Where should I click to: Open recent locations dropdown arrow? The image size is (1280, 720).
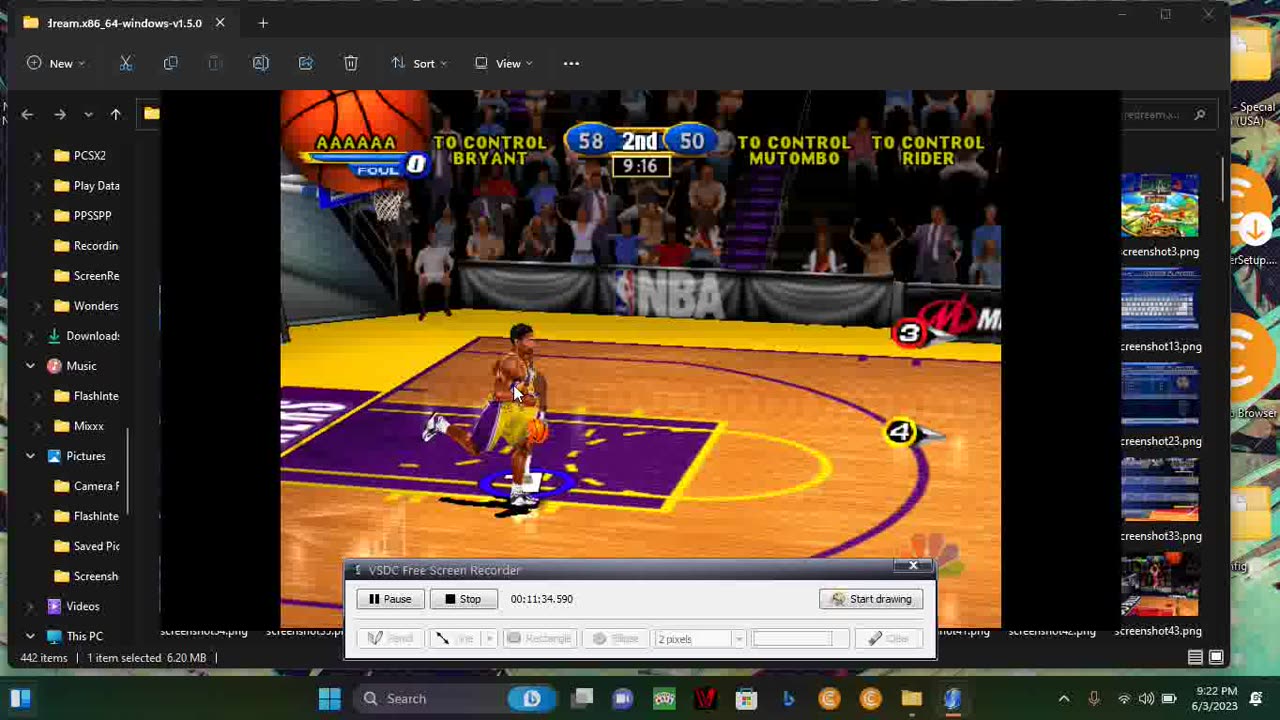point(88,114)
